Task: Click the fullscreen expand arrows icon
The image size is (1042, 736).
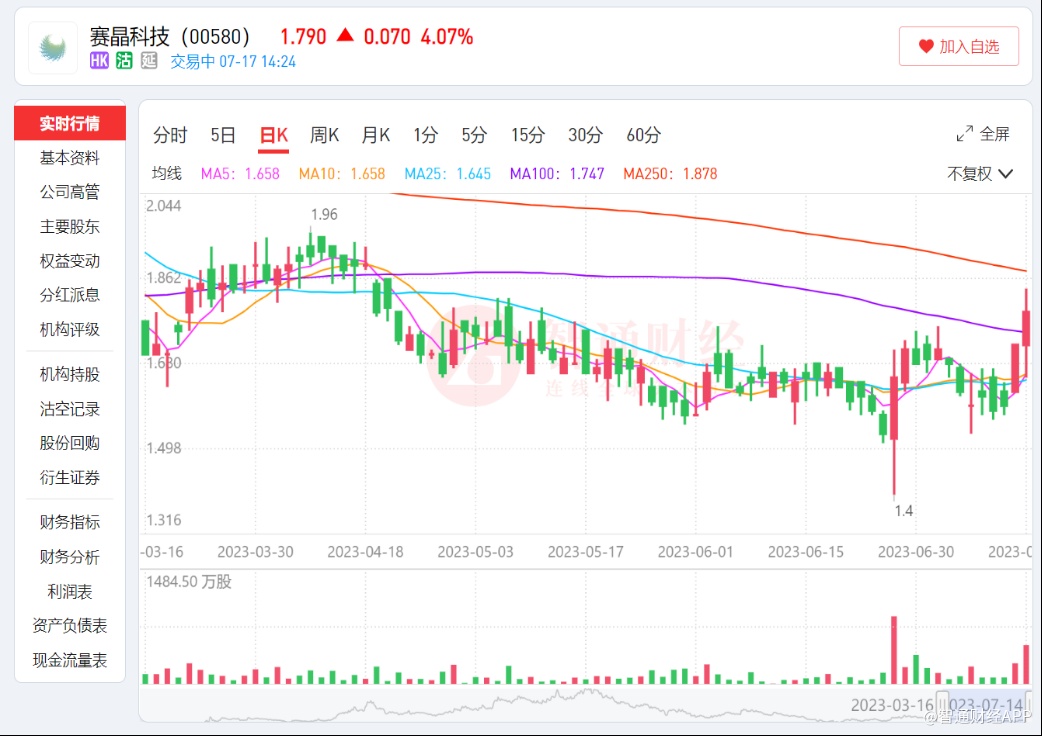Action: (964, 134)
